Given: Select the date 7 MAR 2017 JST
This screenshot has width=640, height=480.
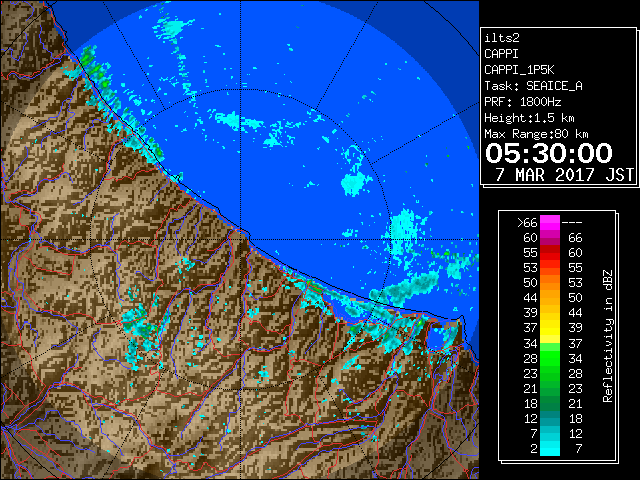Looking at the screenshot, I should (564, 175).
